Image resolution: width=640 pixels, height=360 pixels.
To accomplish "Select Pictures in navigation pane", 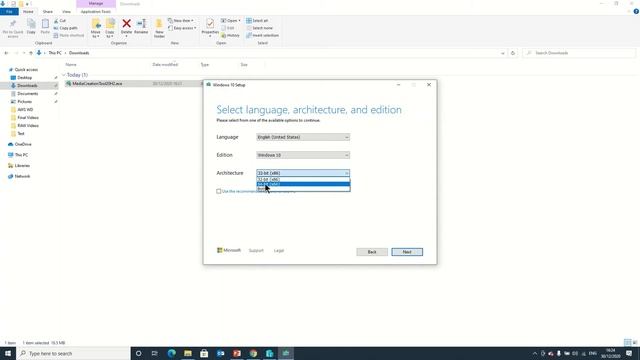I will pos(24,102).
